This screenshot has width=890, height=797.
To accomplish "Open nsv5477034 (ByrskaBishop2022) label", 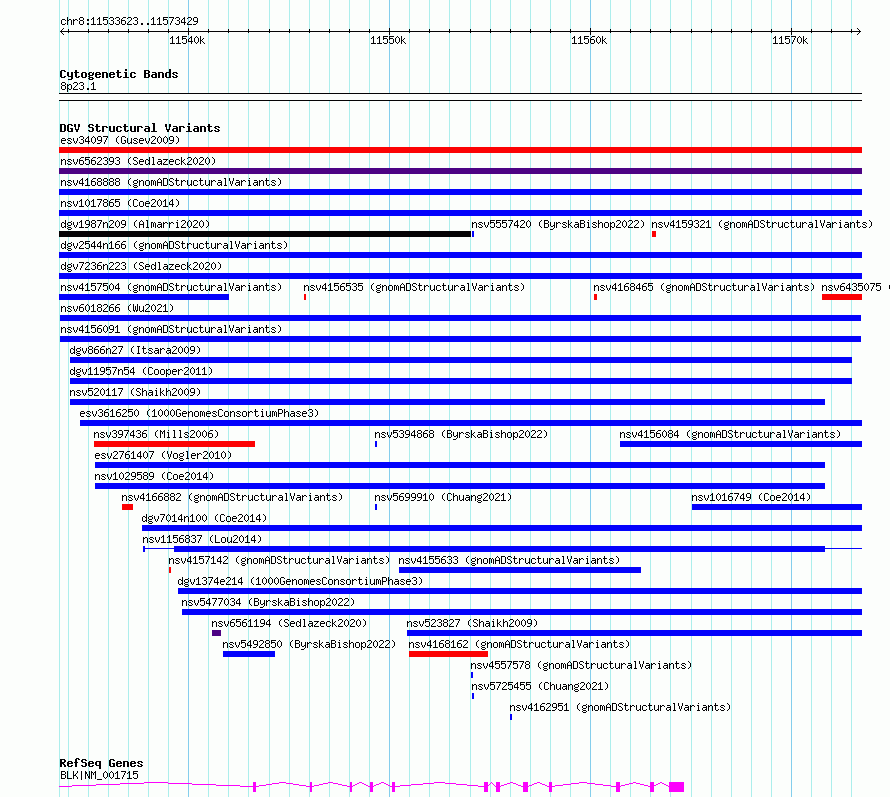I will tap(268, 602).
